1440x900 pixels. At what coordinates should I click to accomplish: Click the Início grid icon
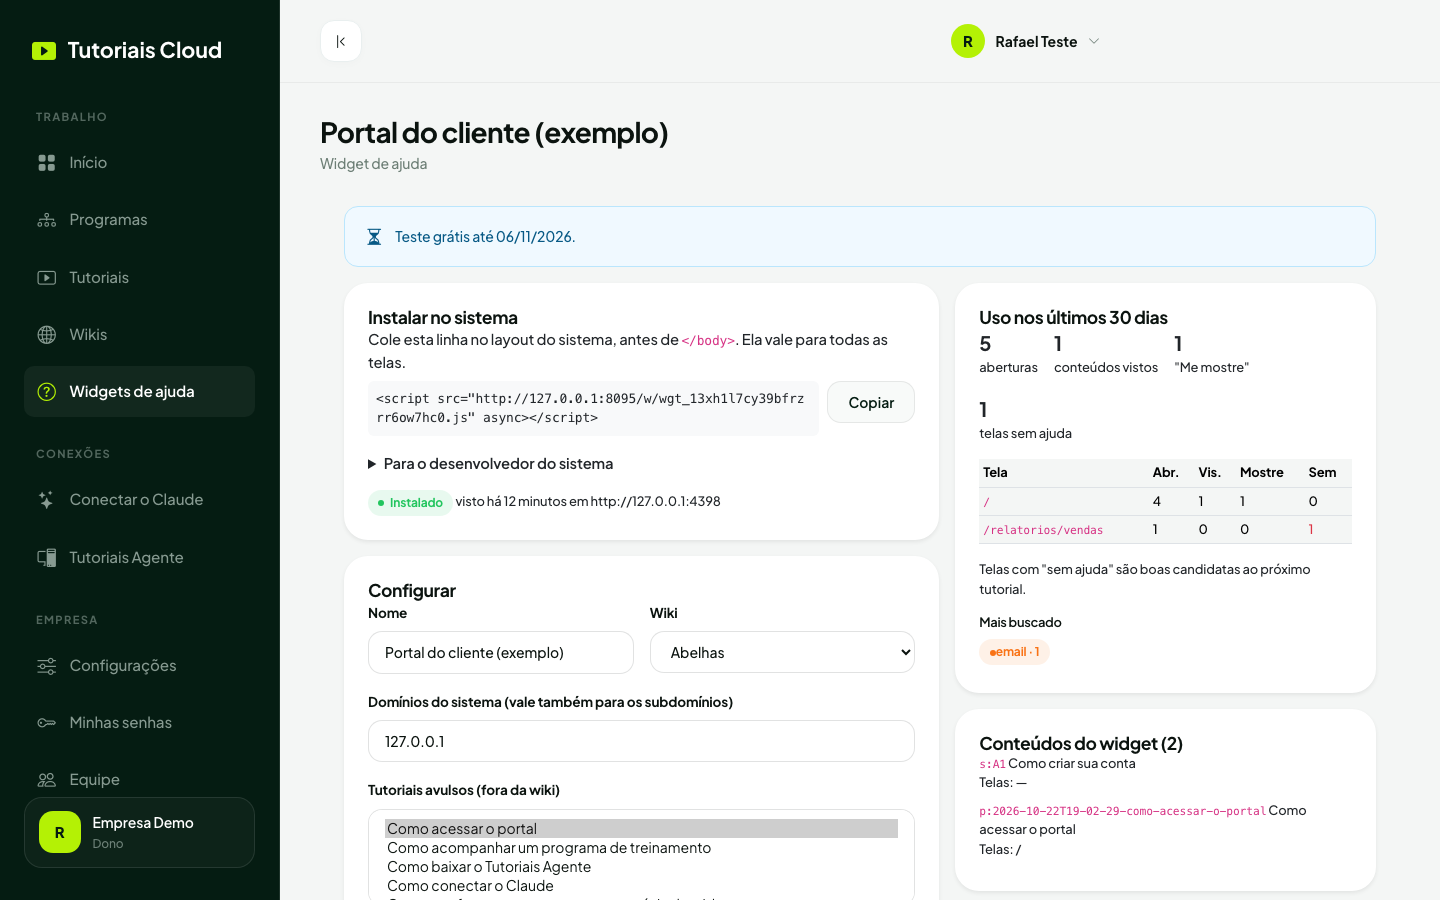(x=47, y=163)
